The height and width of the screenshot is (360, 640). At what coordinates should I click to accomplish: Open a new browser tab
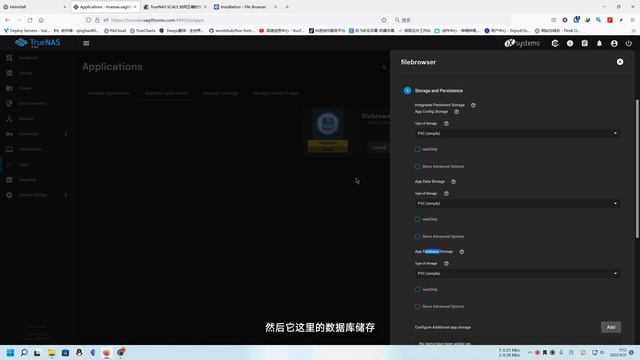click(x=287, y=7)
